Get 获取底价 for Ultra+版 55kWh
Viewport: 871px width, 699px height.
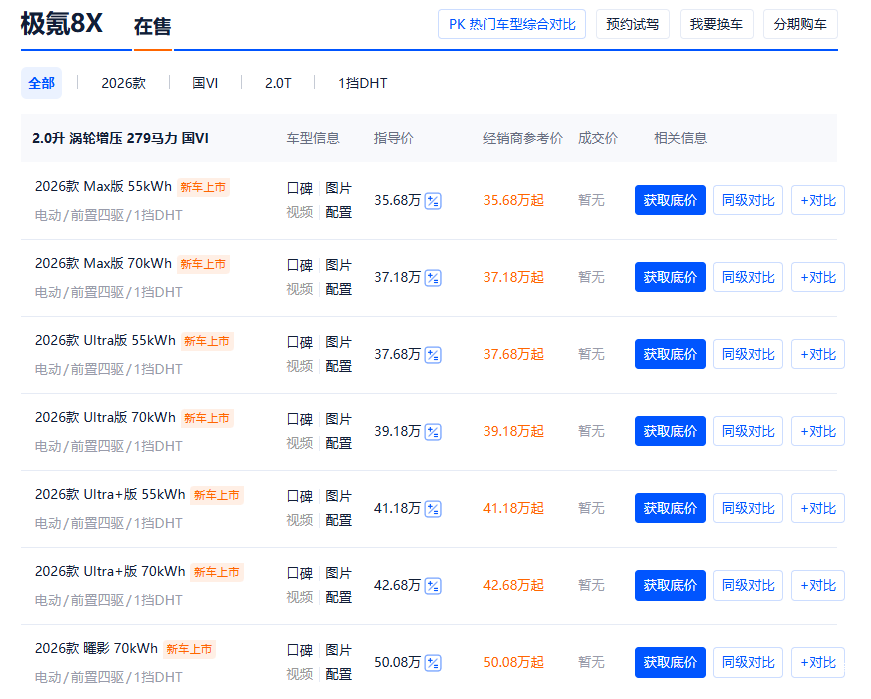point(670,508)
